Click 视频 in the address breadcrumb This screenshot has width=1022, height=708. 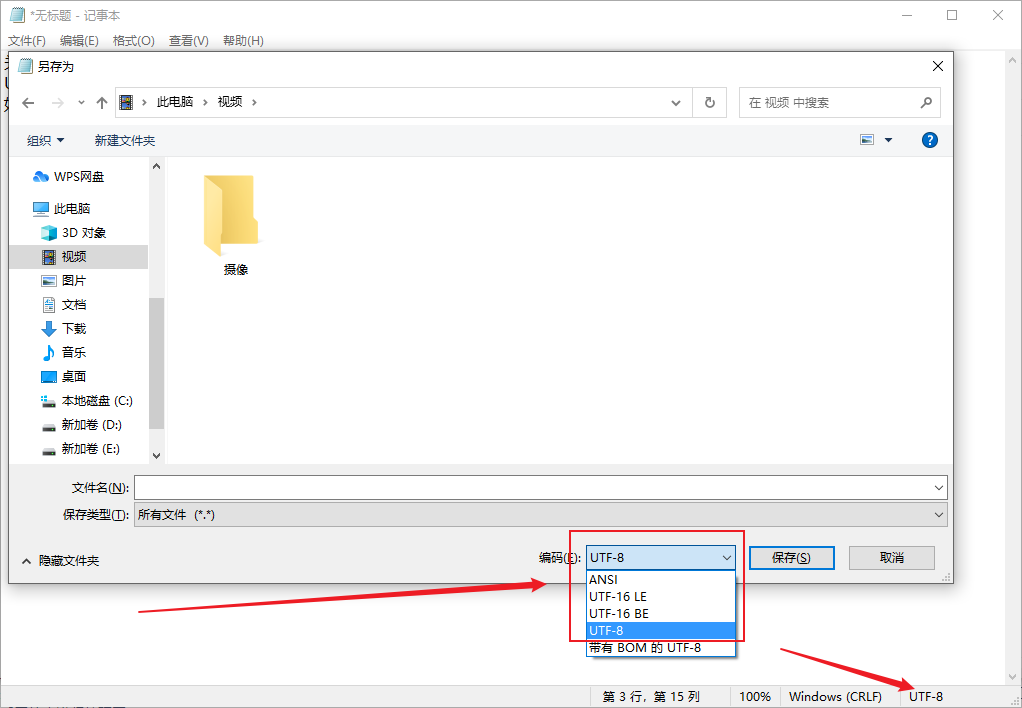229,102
